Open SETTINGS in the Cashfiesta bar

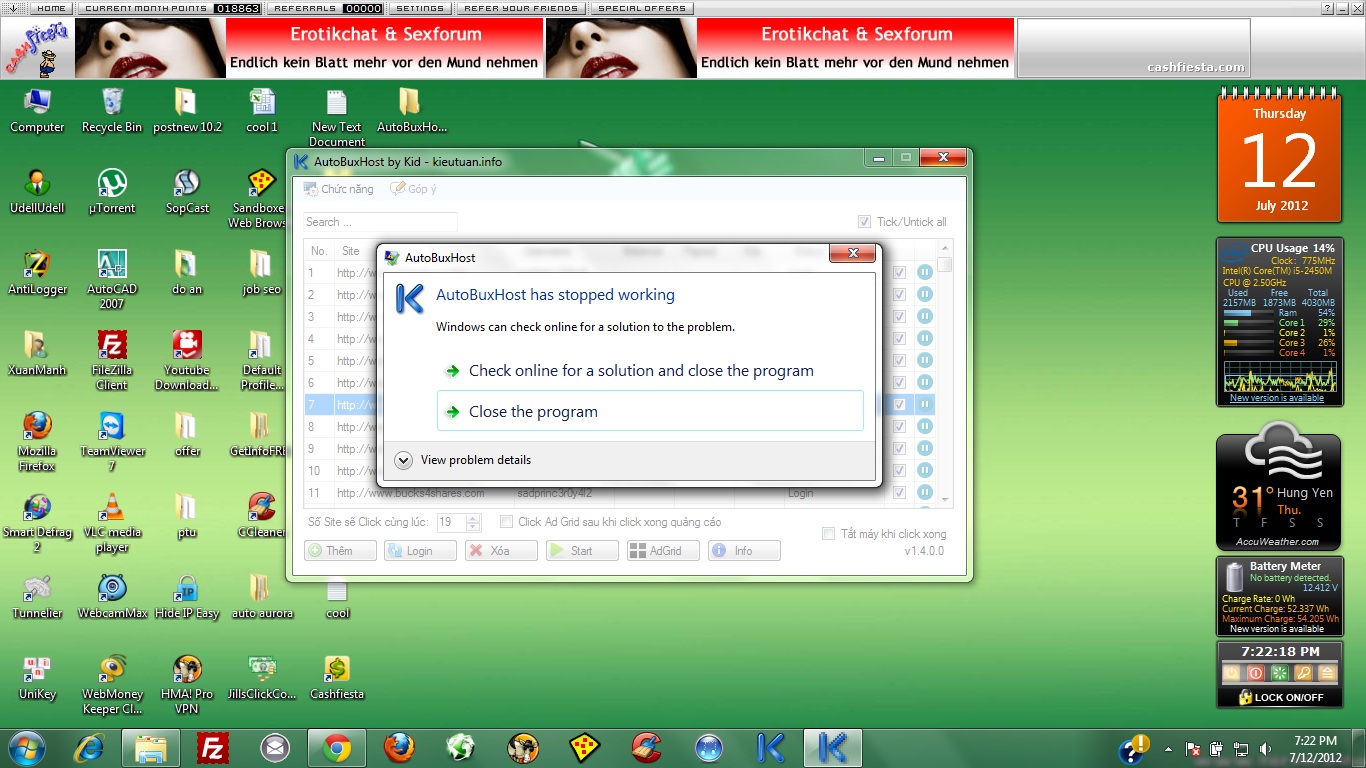(x=420, y=8)
